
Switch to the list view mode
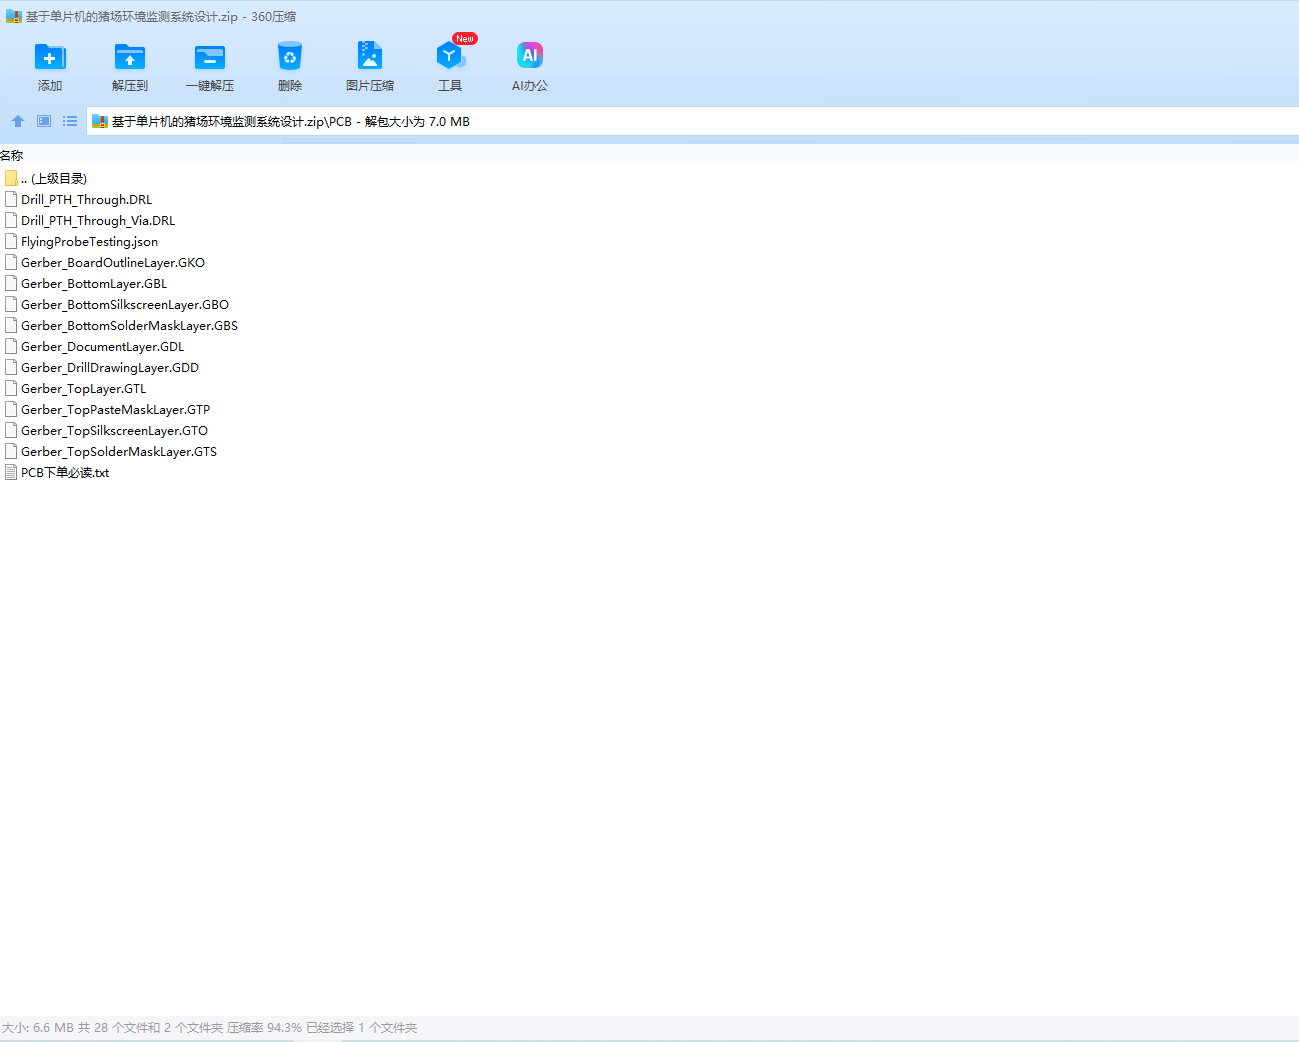click(70, 121)
